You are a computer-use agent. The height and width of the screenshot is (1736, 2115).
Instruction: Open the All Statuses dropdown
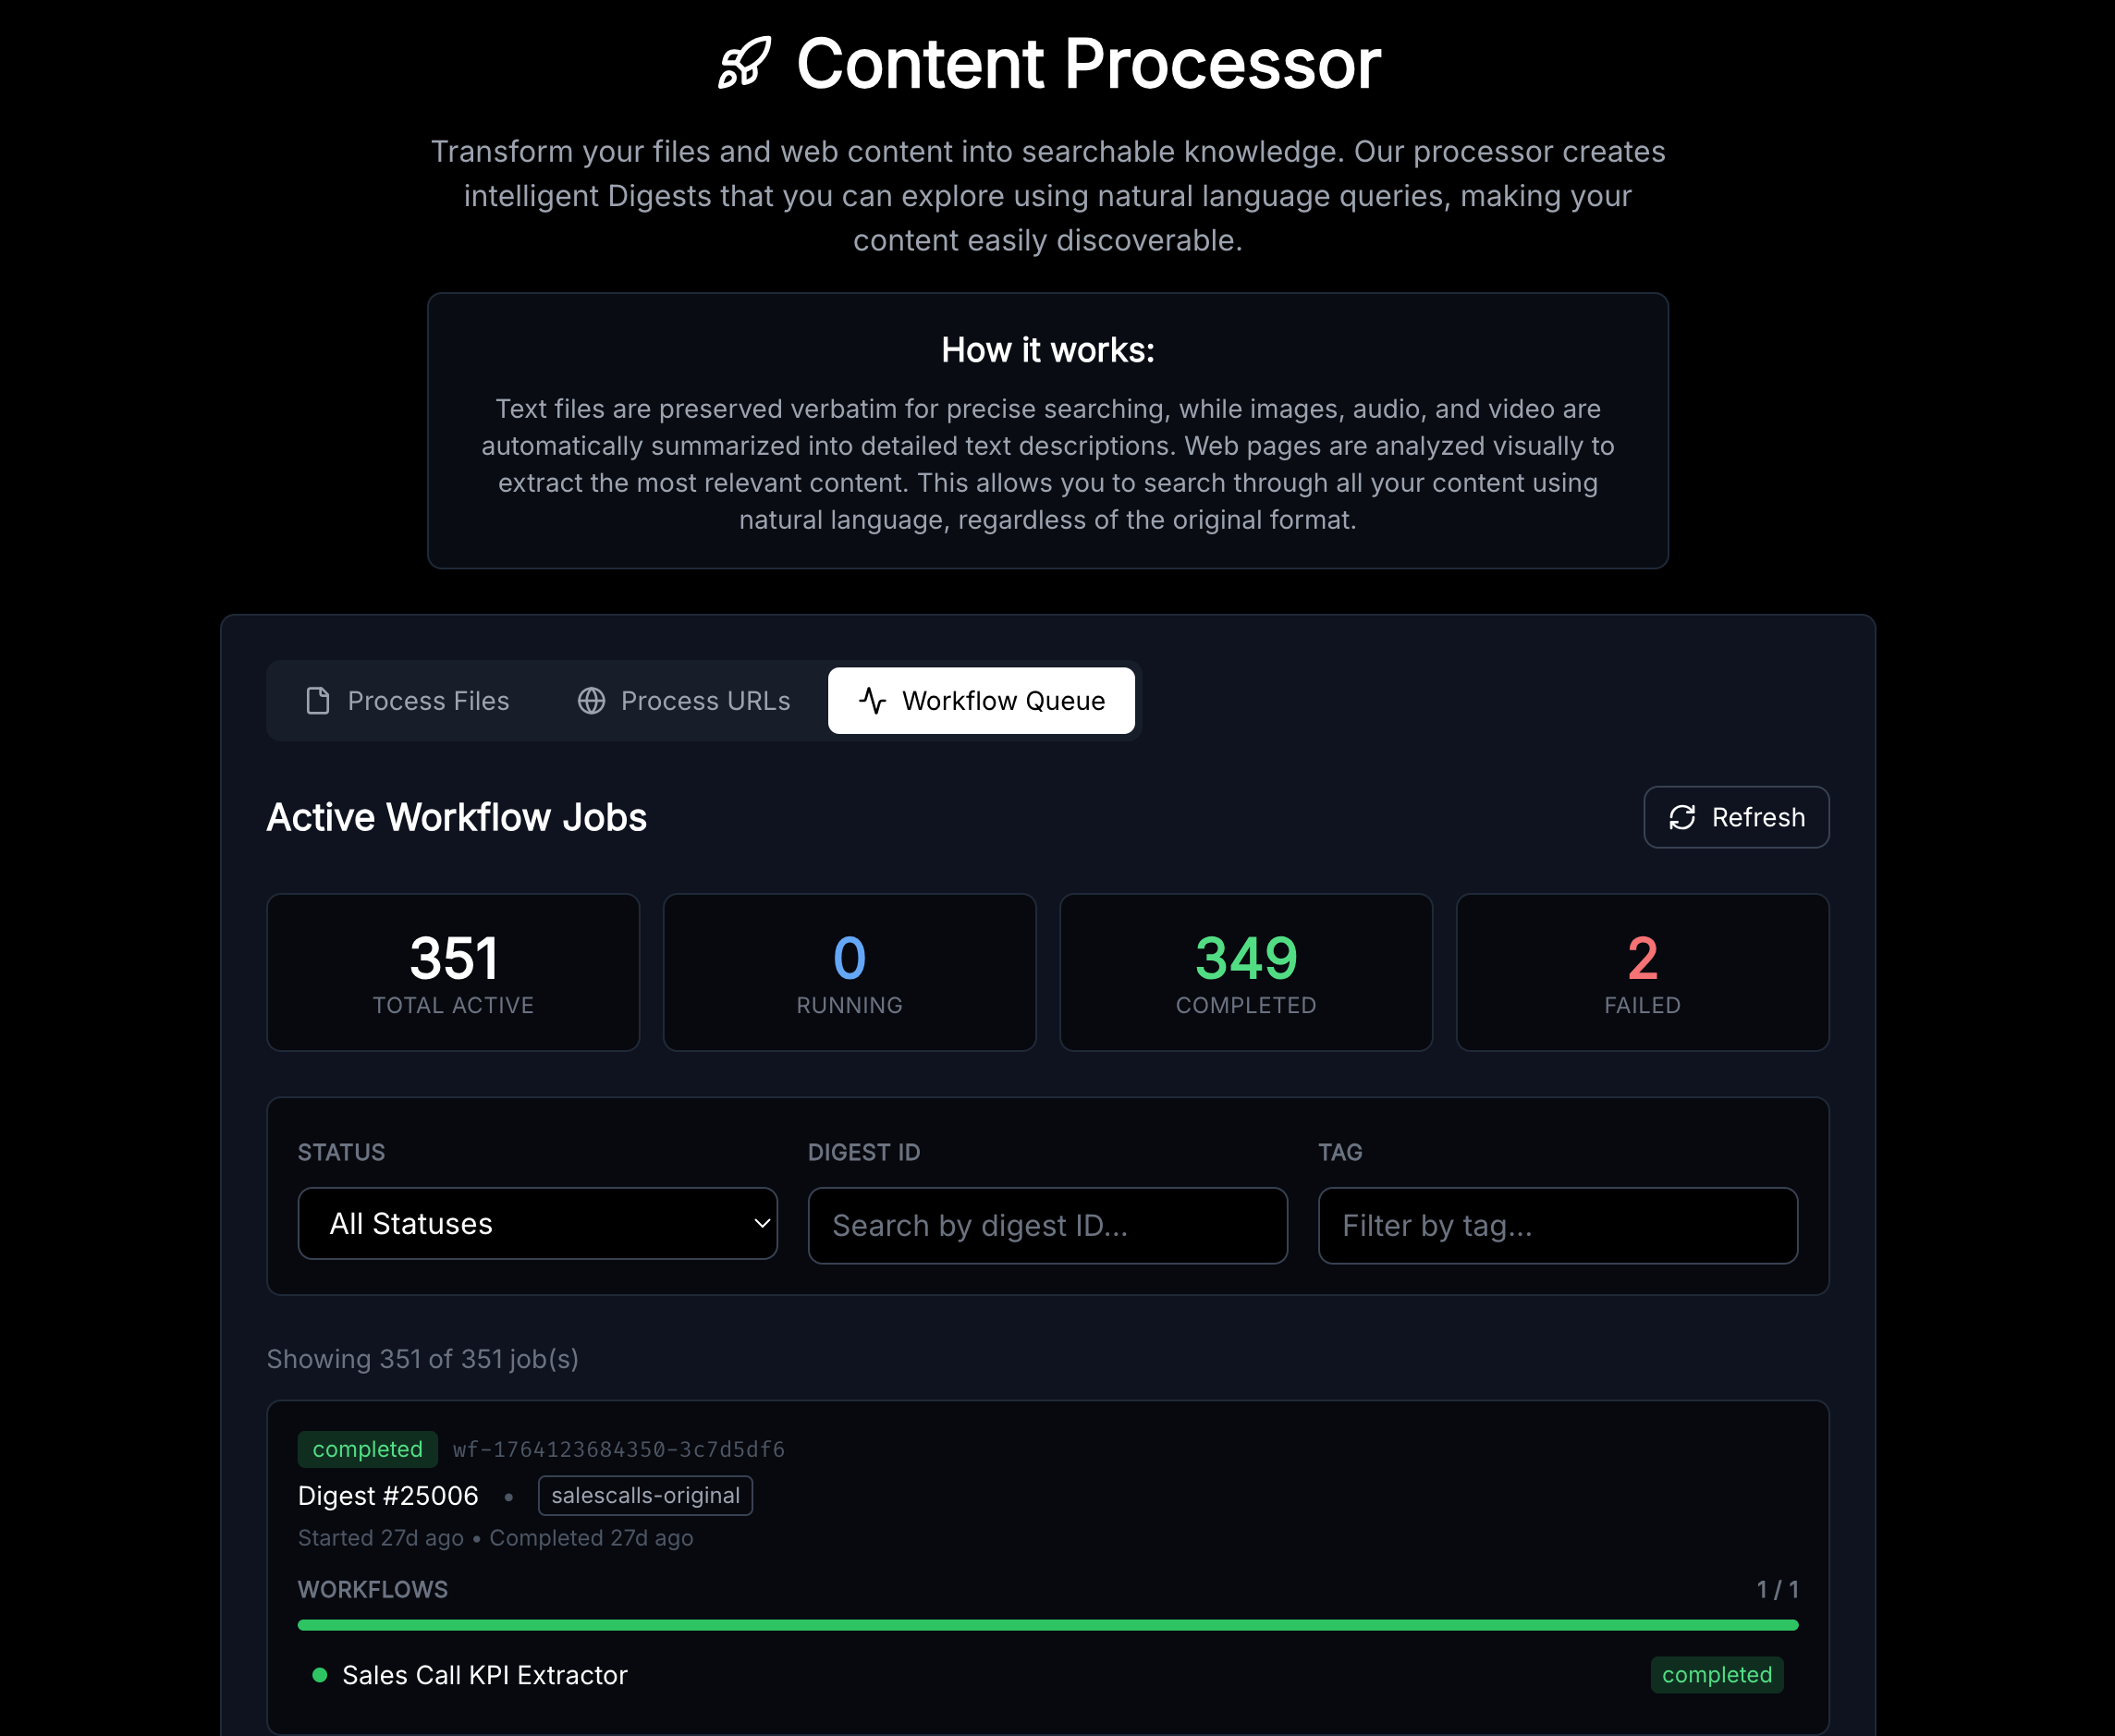[x=537, y=1224]
